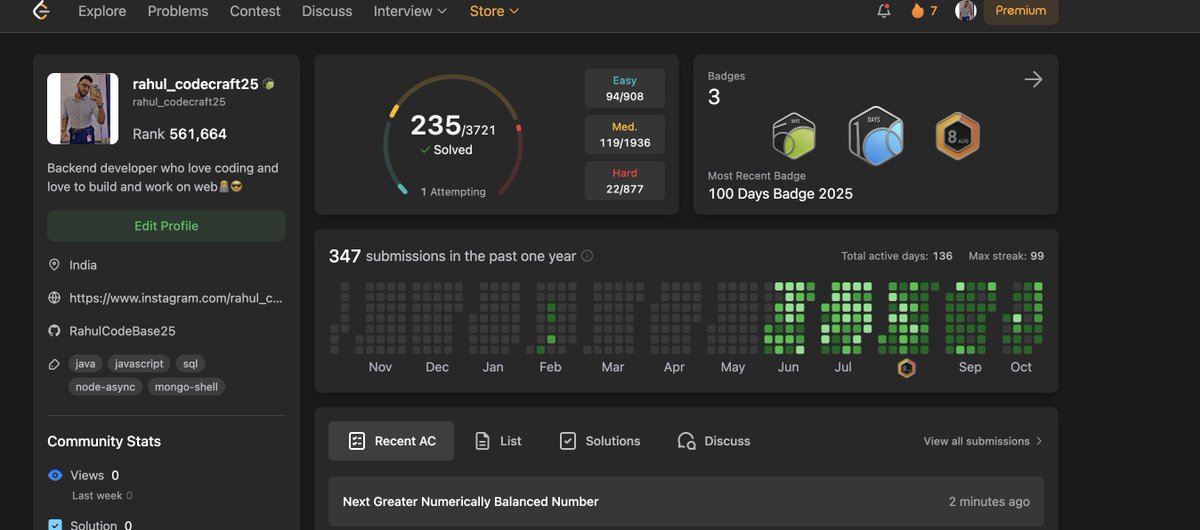This screenshot has height=530, width=1200.
Task: Click the website globe icon
Action: pyautogui.click(x=54, y=298)
